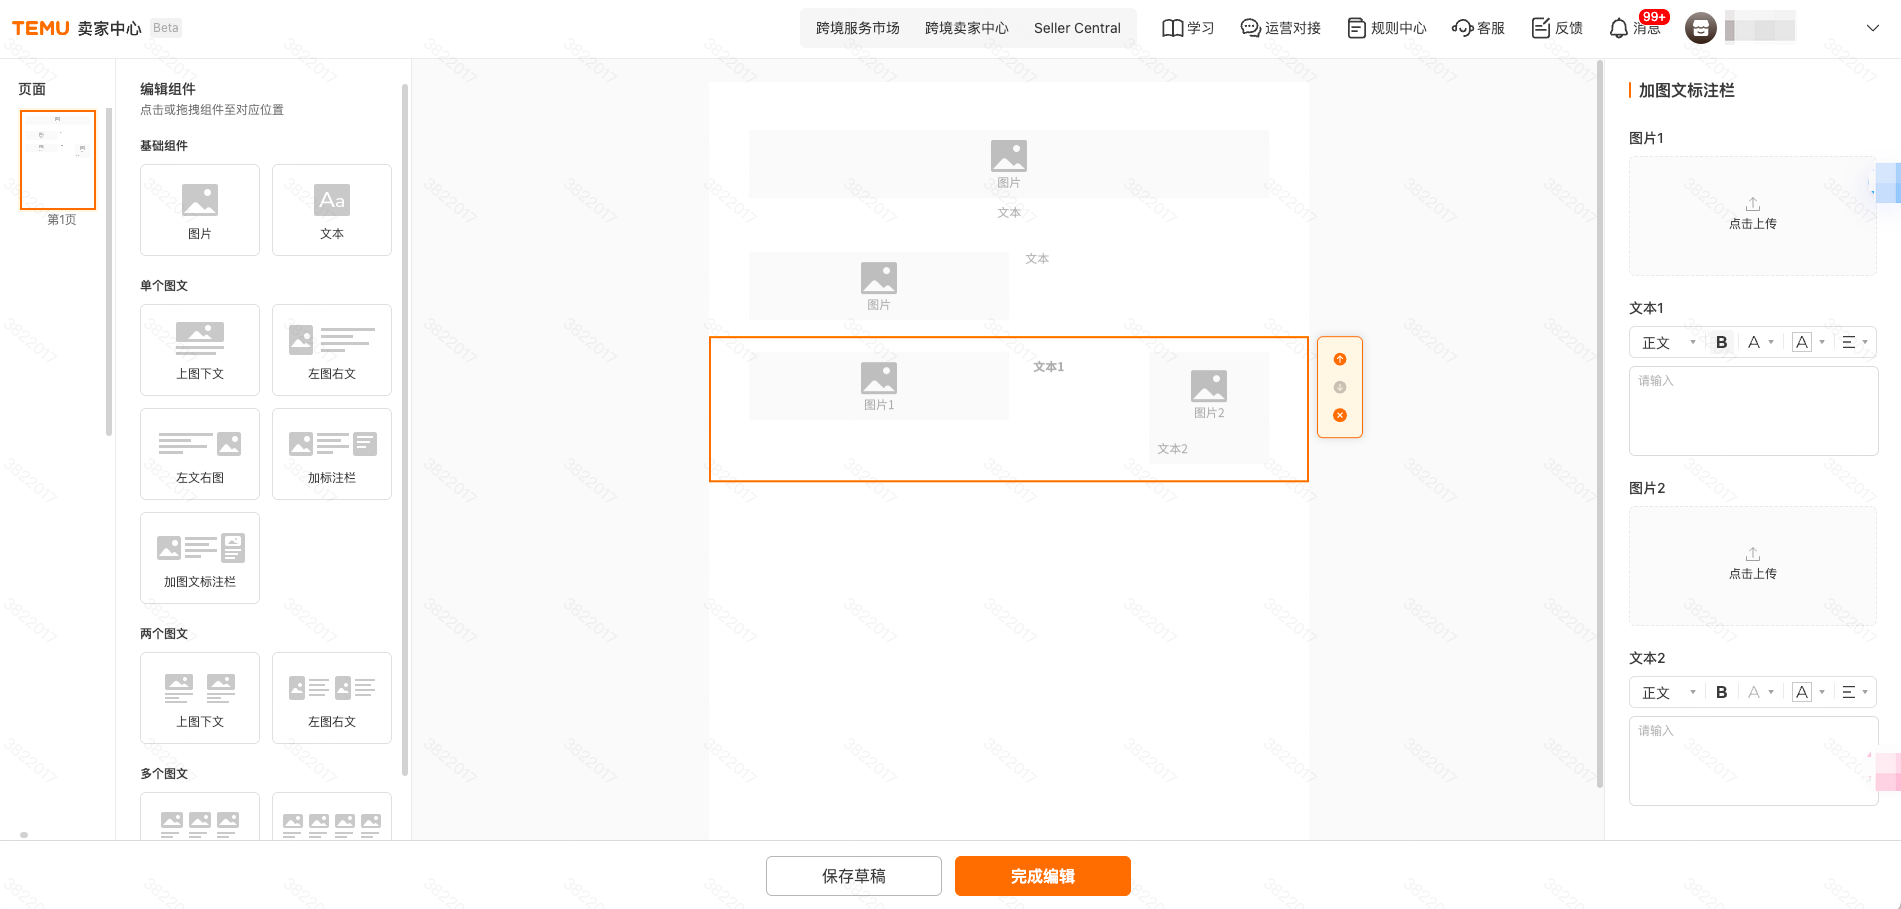The image size is (1901, 909).
Task: Click the 完成编辑 button
Action: (1042, 876)
